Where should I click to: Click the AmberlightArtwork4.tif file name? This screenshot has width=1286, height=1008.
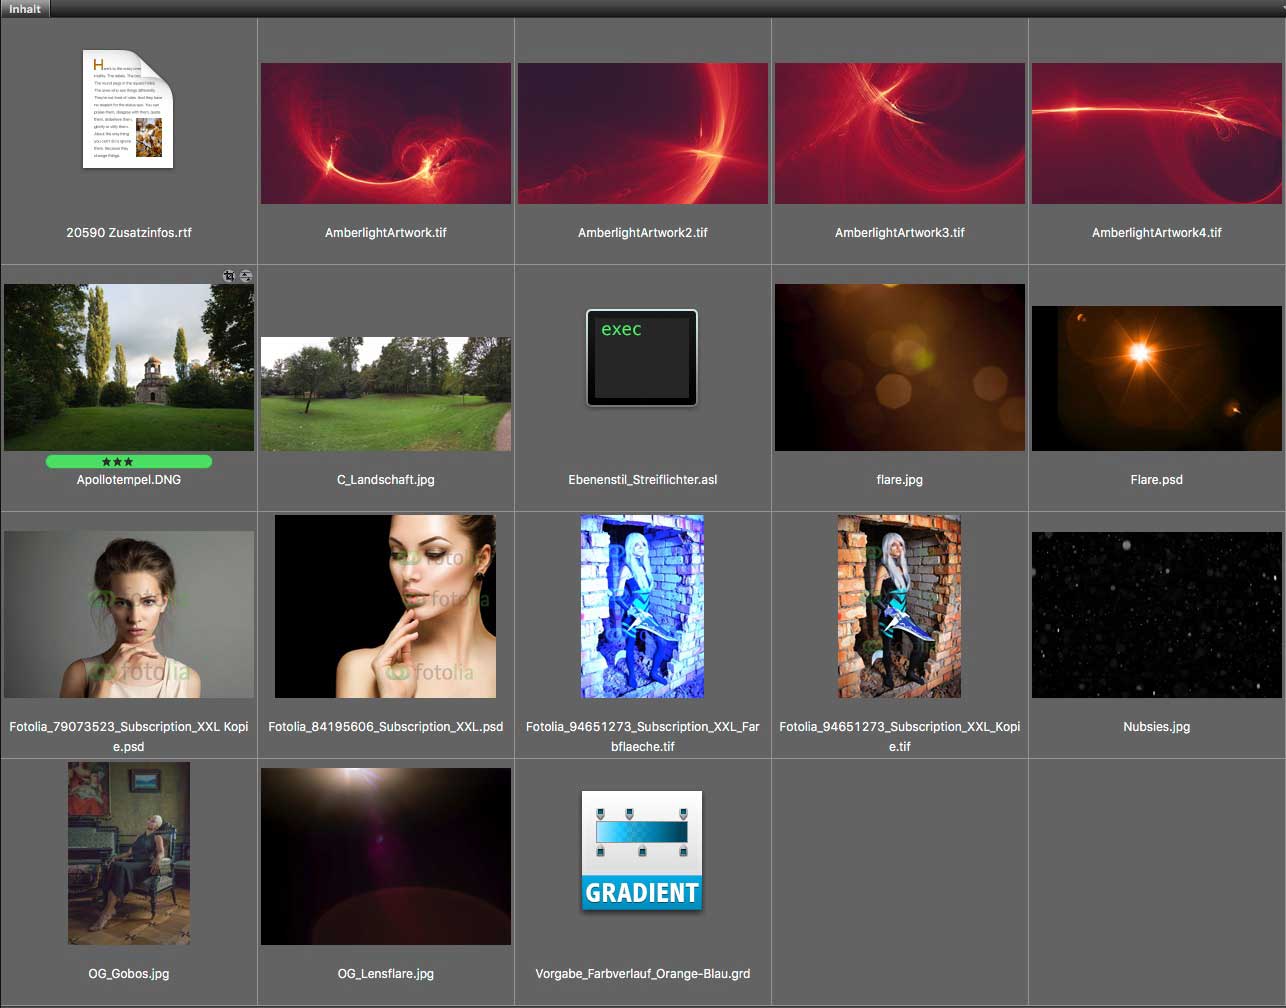click(1157, 233)
